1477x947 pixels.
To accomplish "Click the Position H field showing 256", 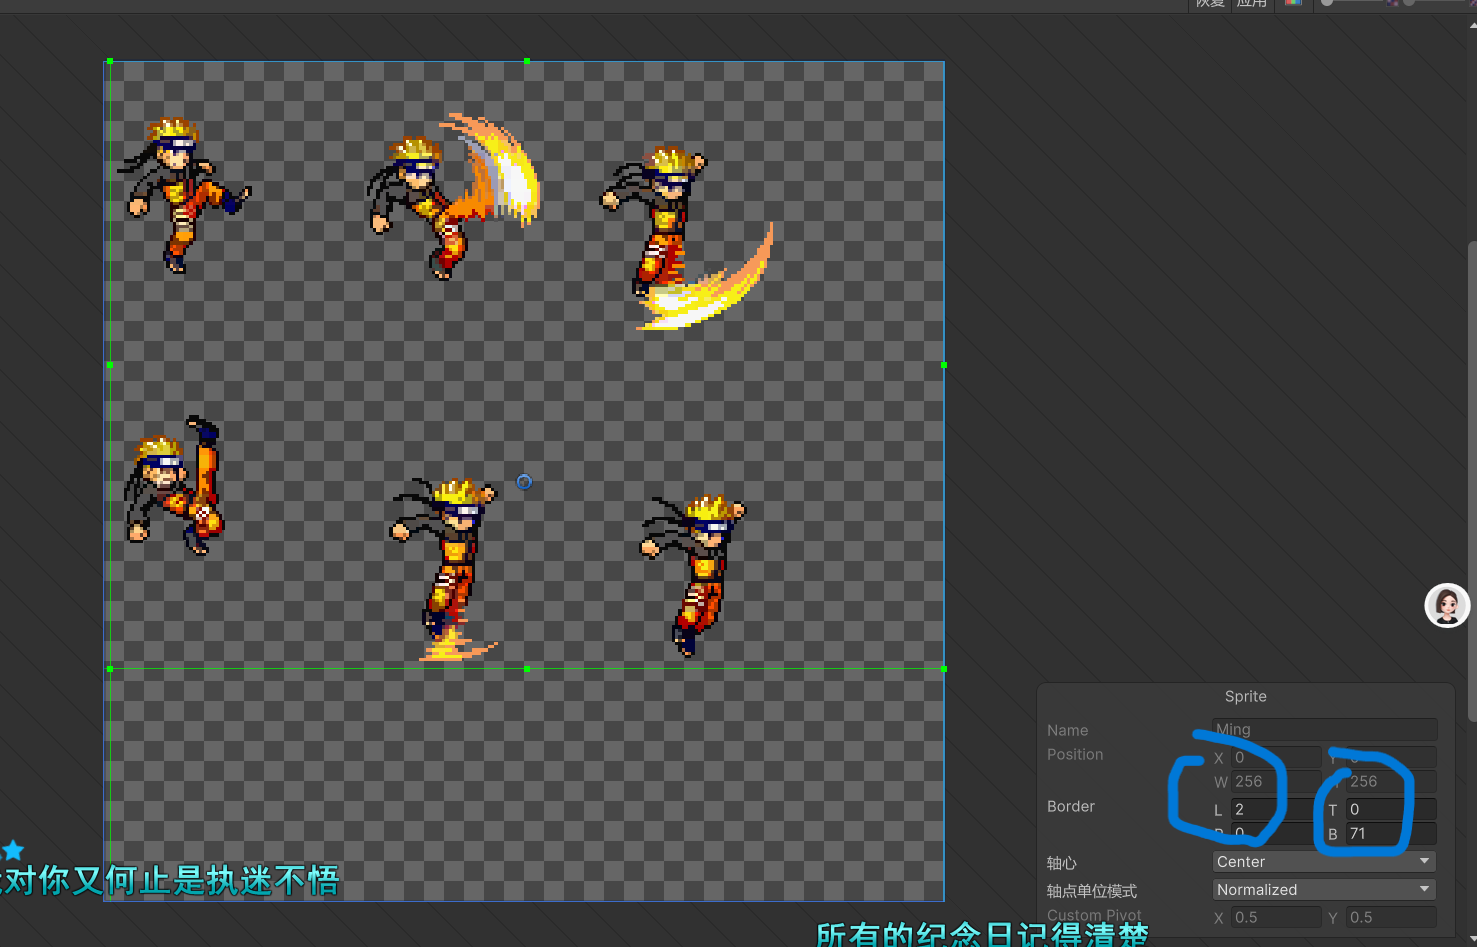I will click(1391, 782).
